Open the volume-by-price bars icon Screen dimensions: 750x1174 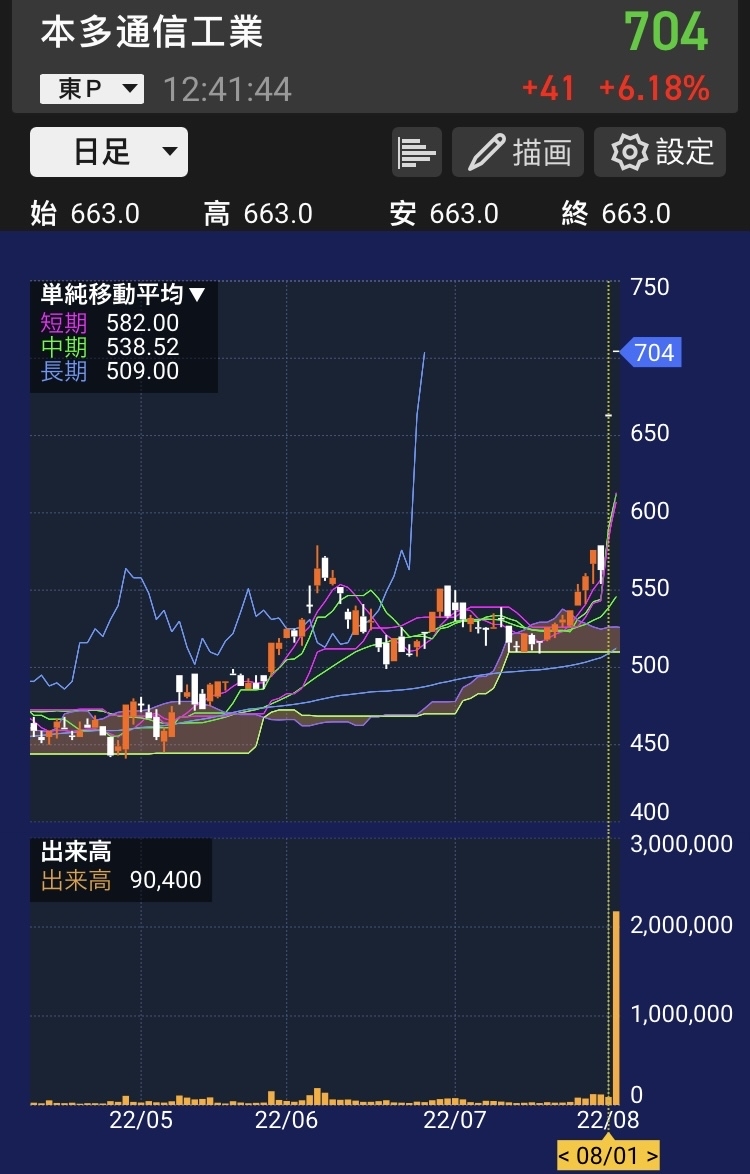click(x=417, y=153)
